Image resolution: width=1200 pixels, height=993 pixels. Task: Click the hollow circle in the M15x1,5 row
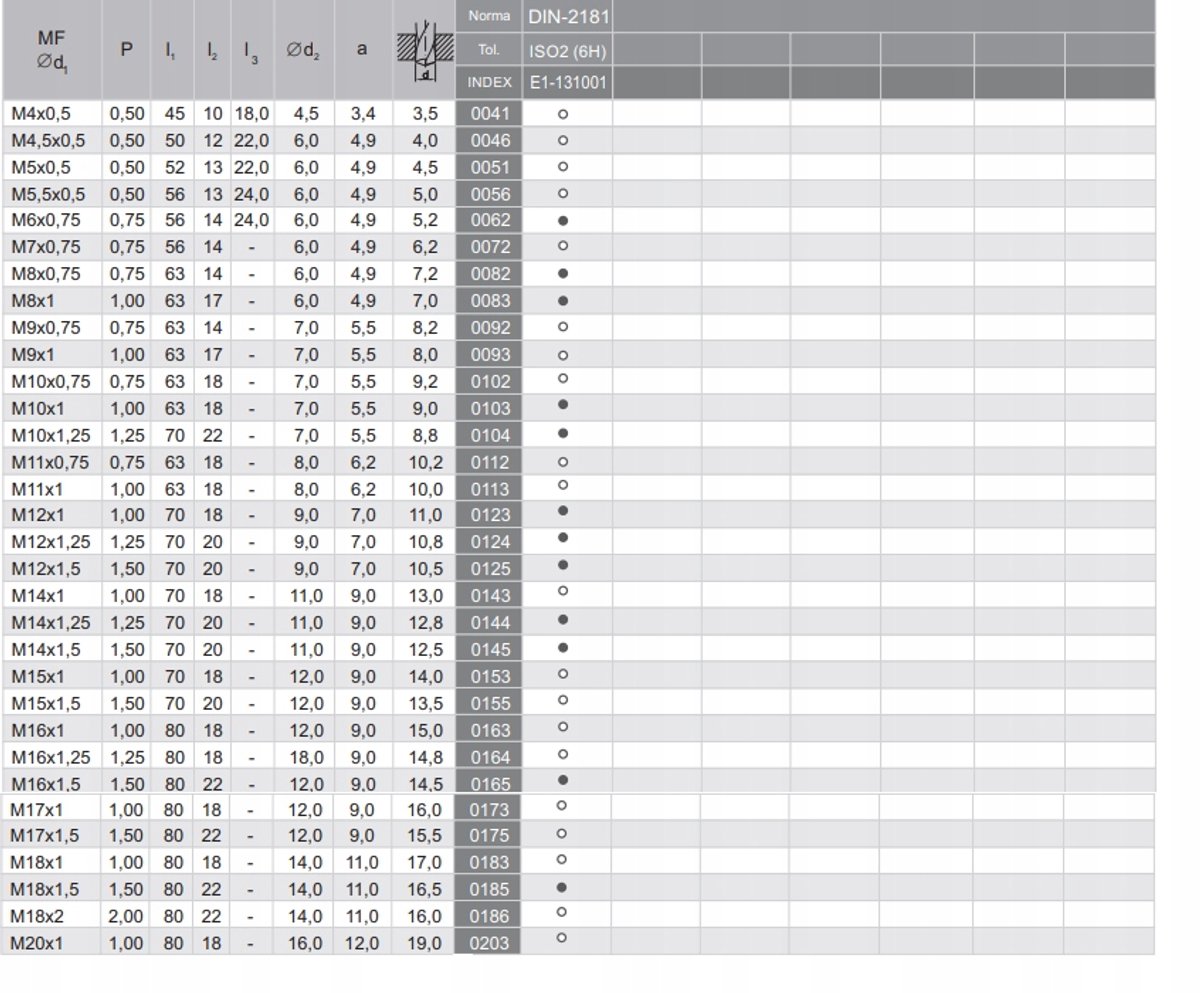[x=563, y=700]
